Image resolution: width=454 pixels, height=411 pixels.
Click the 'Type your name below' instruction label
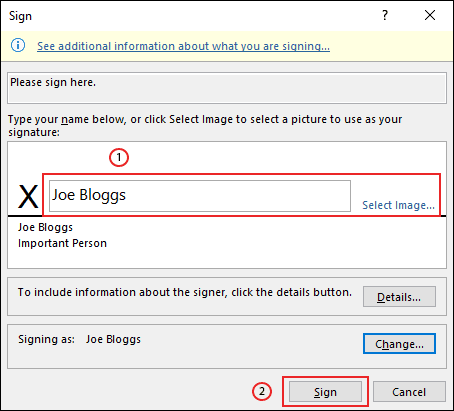point(205,126)
